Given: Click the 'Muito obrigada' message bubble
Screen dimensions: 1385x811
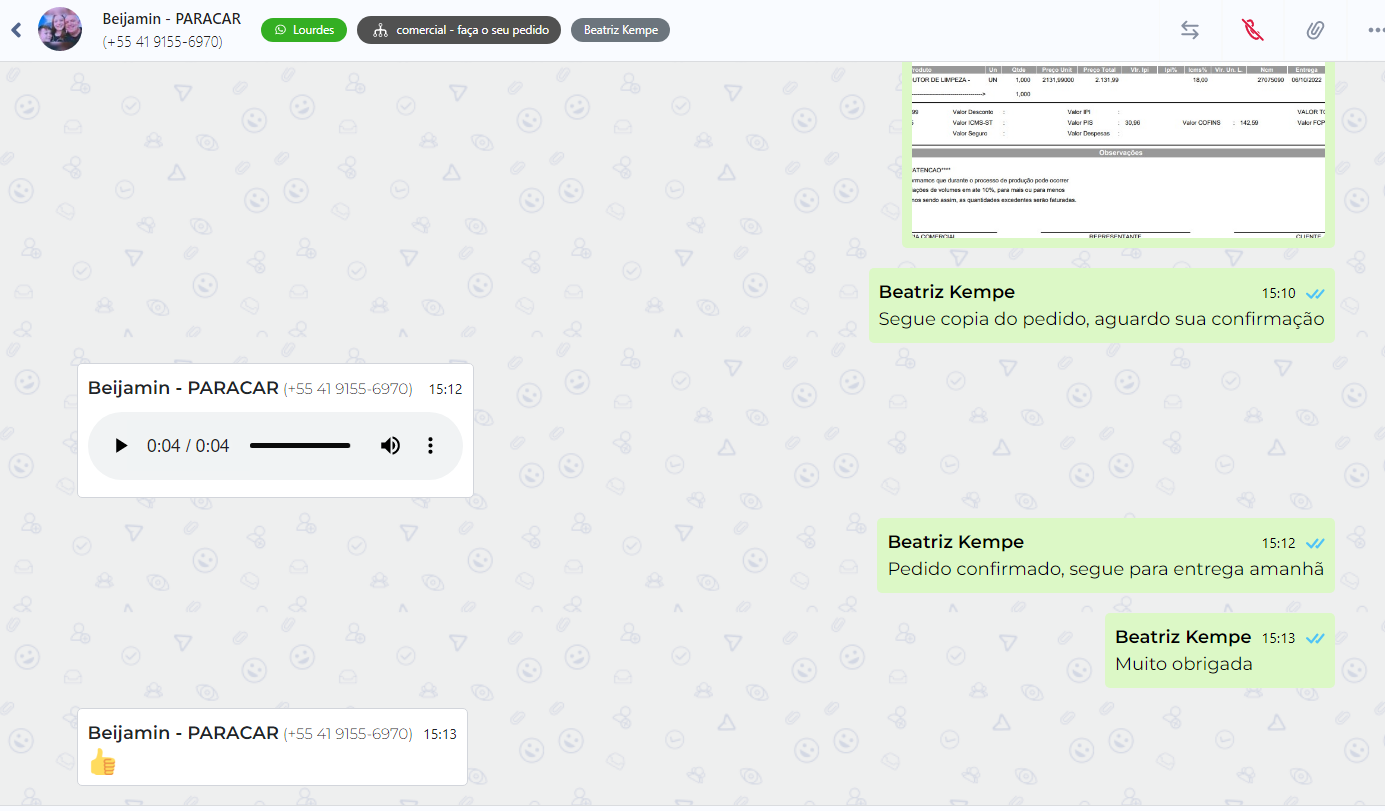Looking at the screenshot, I should [1183, 664].
